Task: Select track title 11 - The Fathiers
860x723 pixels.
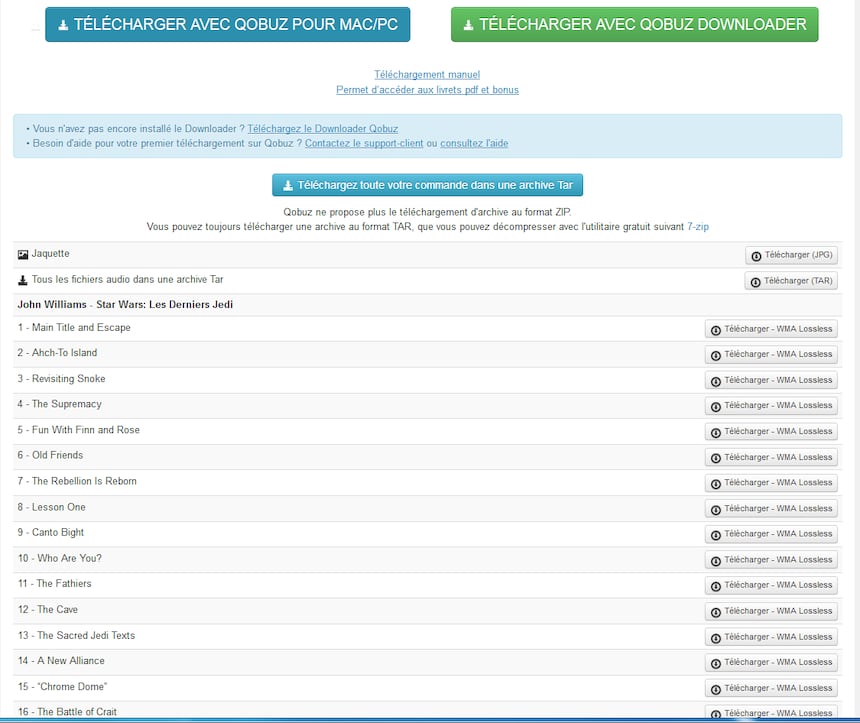Action: [55, 583]
